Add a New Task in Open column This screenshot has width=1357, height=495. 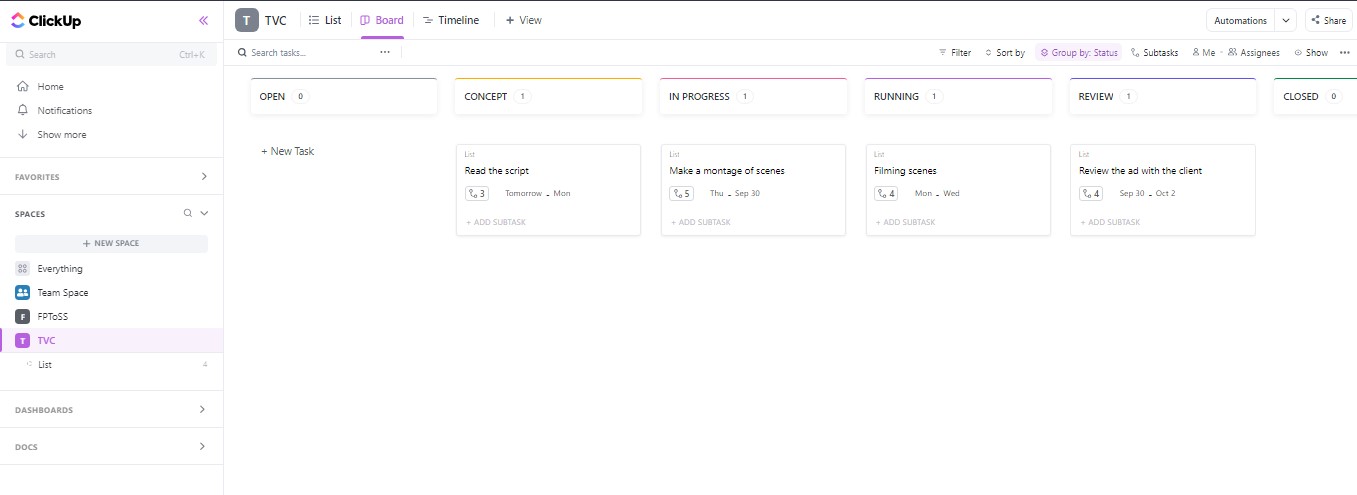[288, 152]
